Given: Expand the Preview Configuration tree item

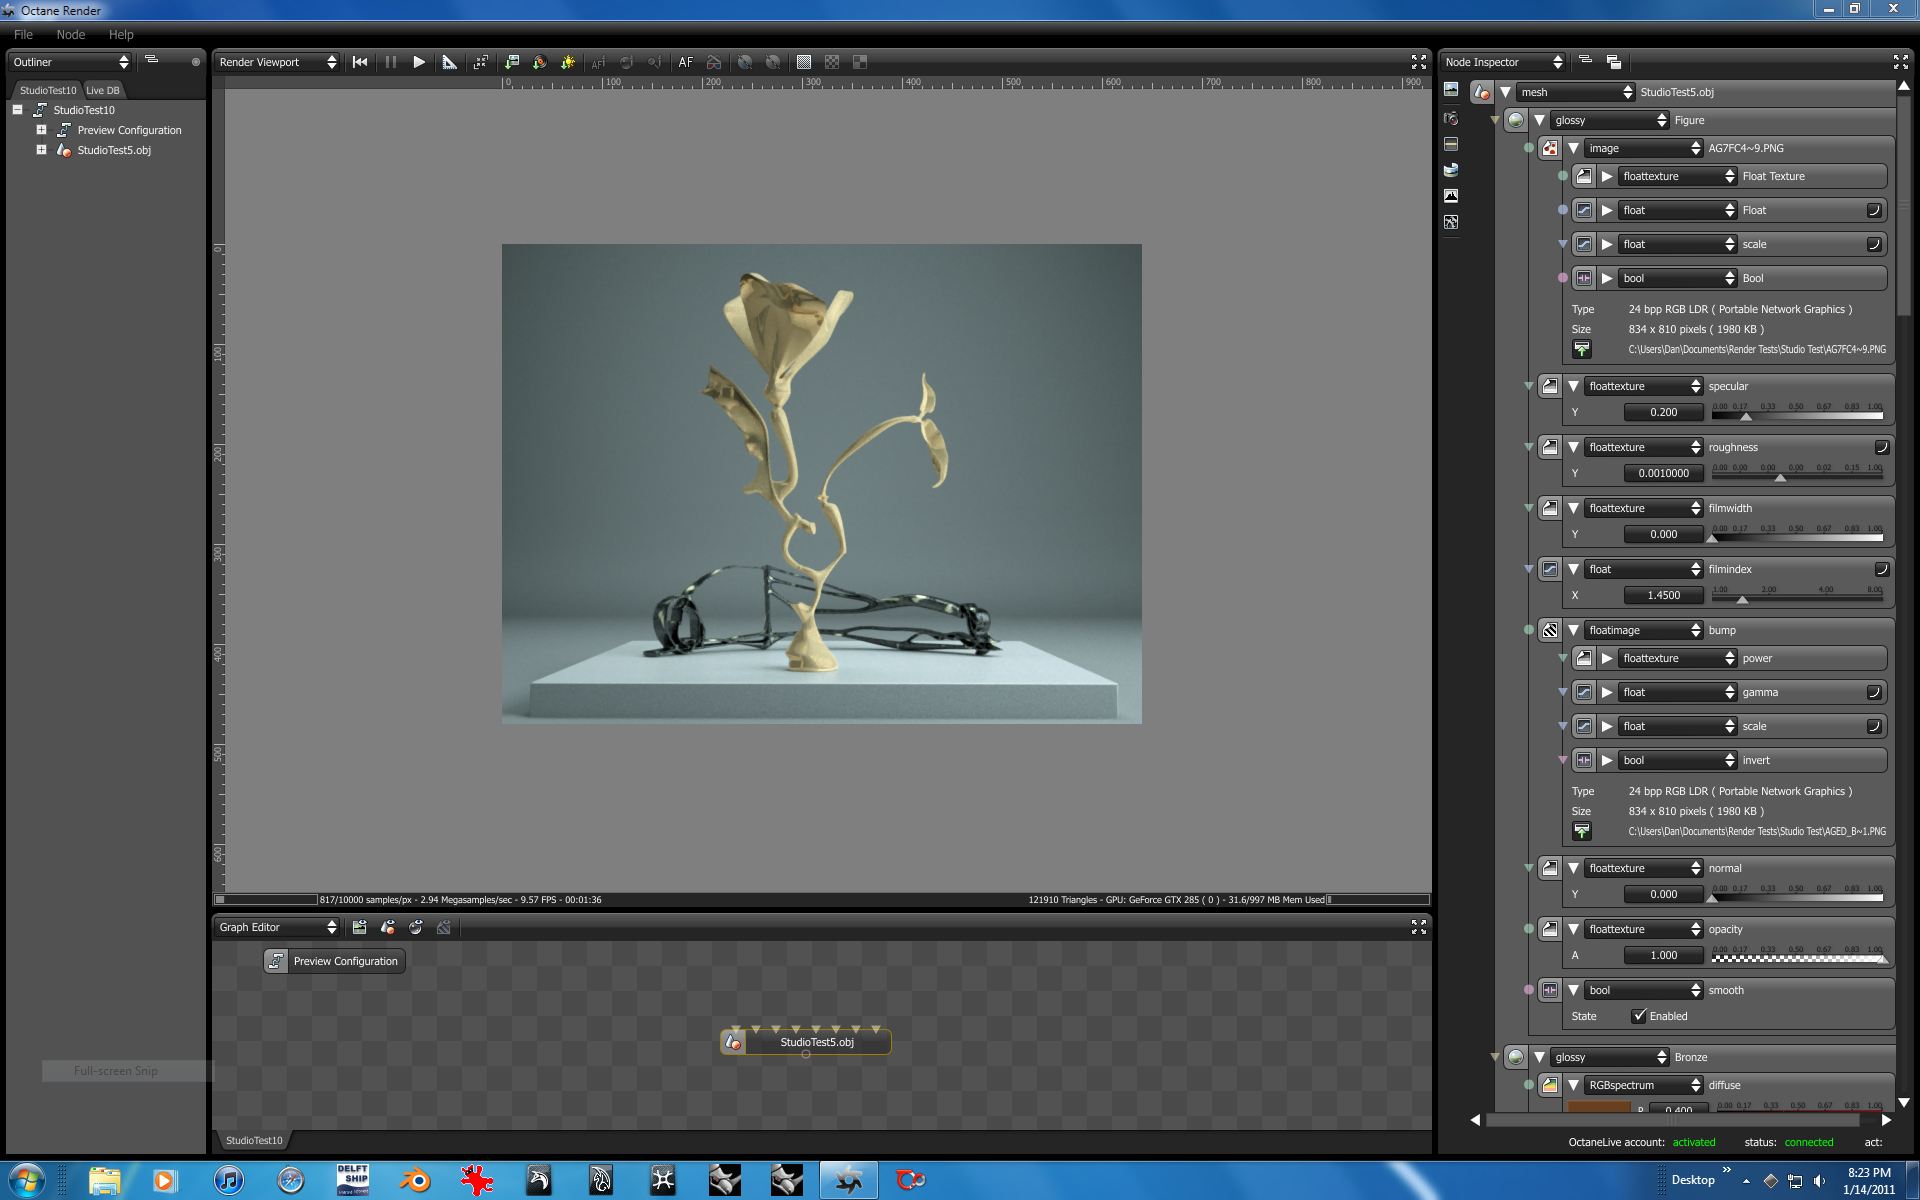Looking at the screenshot, I should [41, 130].
